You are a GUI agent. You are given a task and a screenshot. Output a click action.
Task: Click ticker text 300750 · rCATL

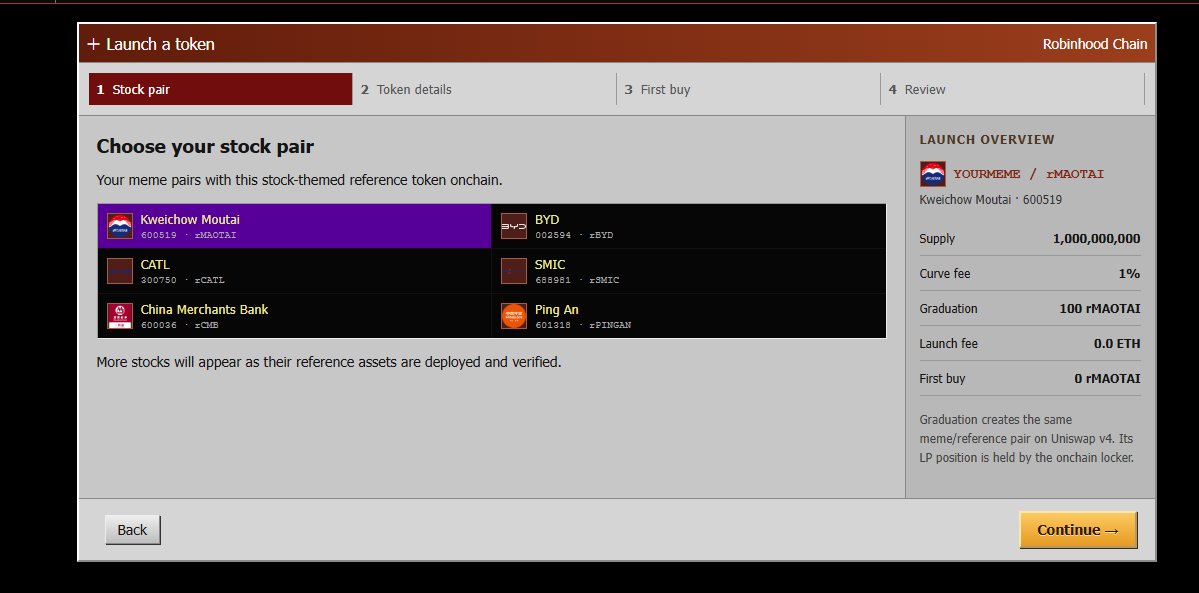183,280
